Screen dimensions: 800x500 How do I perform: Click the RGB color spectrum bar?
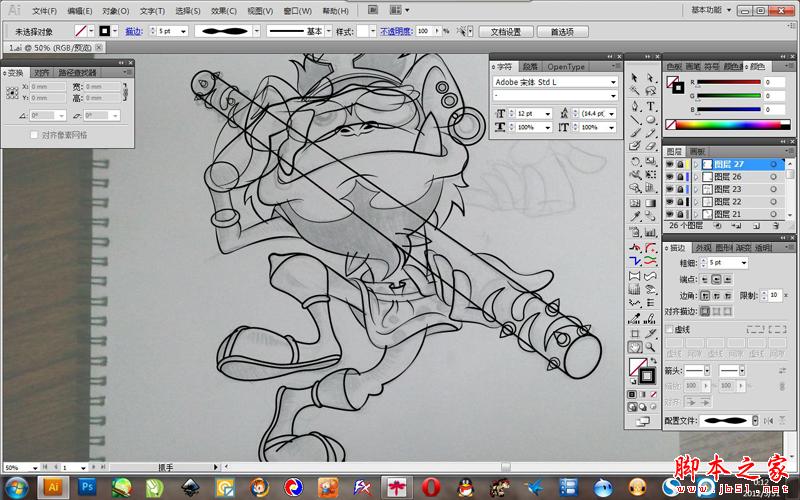point(728,124)
